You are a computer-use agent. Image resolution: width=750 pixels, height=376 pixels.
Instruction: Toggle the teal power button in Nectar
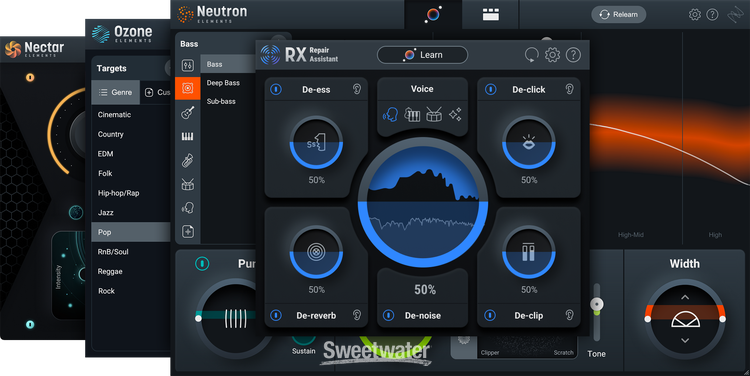click(30, 324)
